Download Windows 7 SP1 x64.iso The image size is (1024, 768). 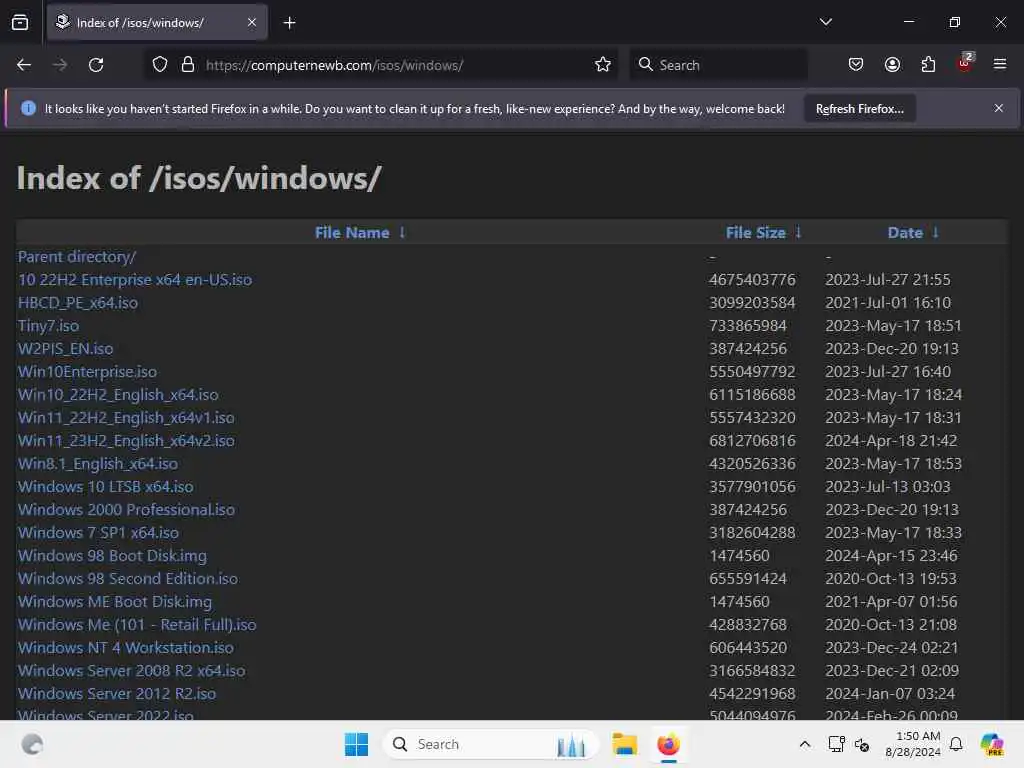pyautogui.click(x=98, y=532)
